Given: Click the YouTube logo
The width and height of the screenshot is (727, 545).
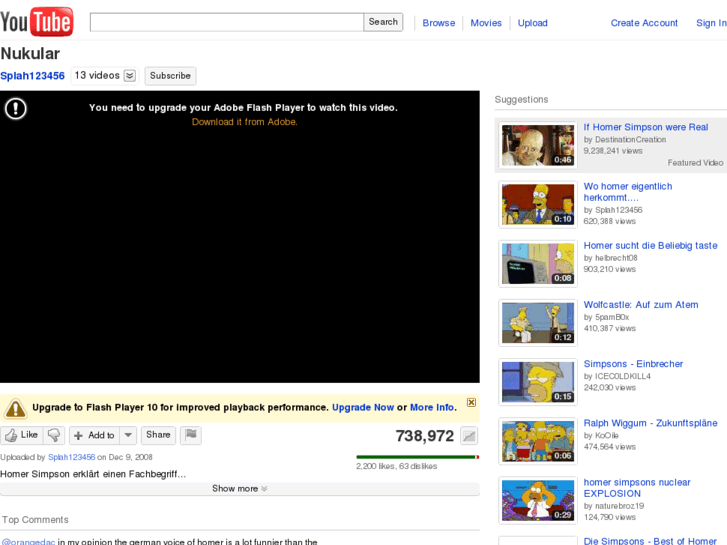Looking at the screenshot, I should [37, 21].
